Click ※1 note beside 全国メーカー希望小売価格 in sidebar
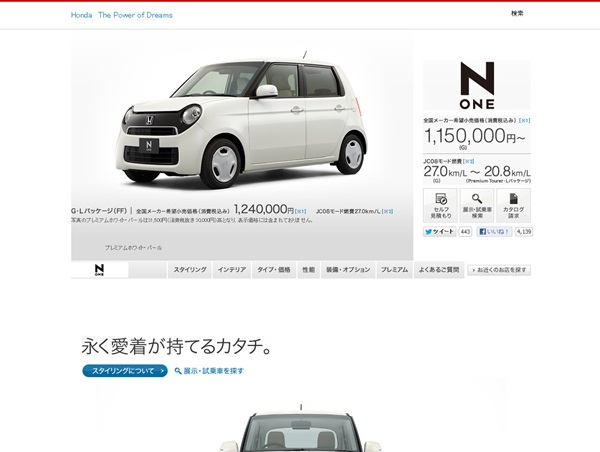 525,120
